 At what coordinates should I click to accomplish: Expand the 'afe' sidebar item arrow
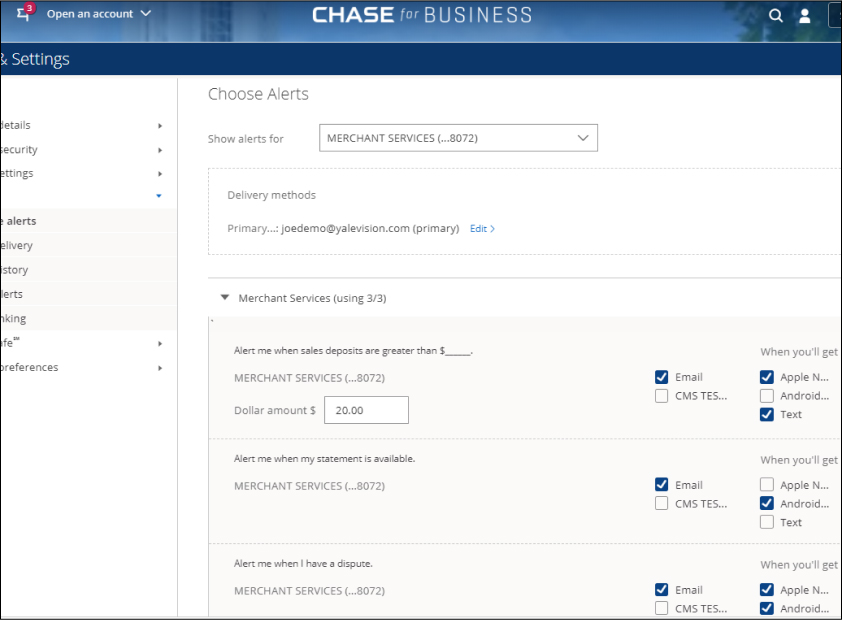pyautogui.click(x=159, y=344)
